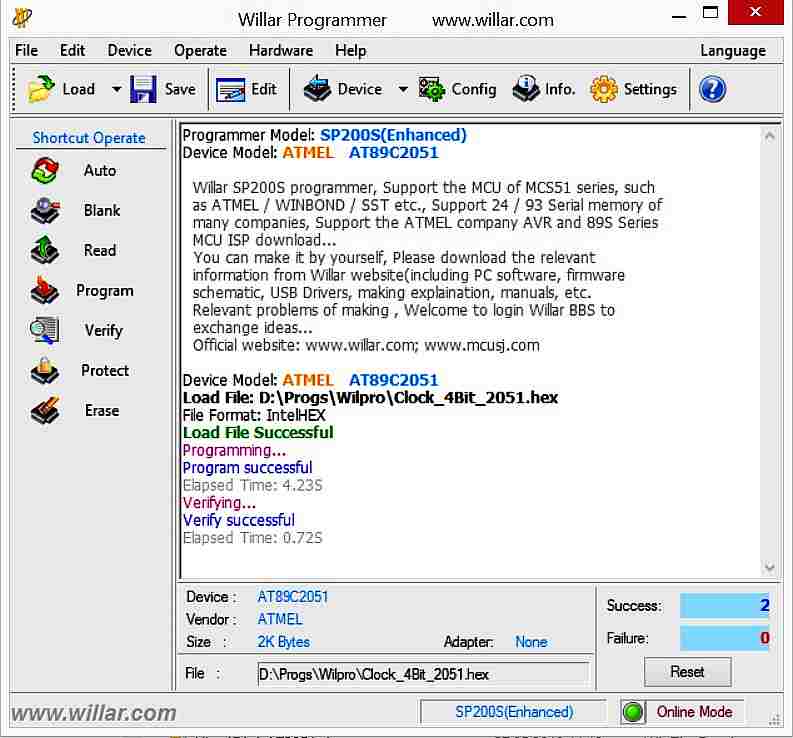
Task: Click the log scrollbar up arrow
Action: click(x=769, y=136)
